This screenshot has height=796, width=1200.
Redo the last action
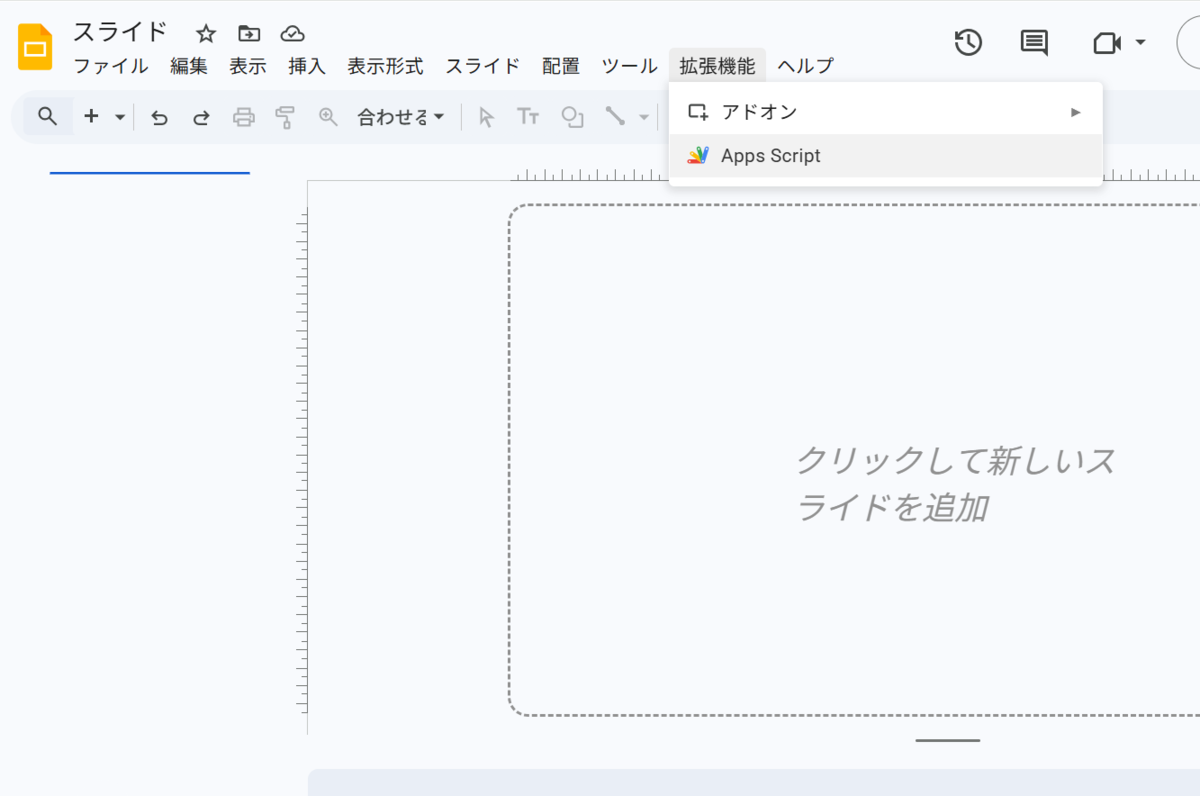201,117
